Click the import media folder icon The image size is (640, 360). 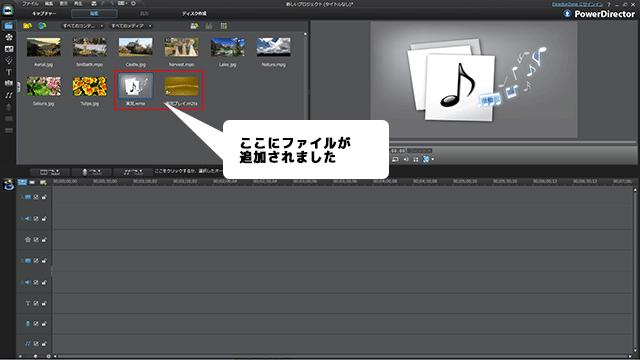point(27,26)
